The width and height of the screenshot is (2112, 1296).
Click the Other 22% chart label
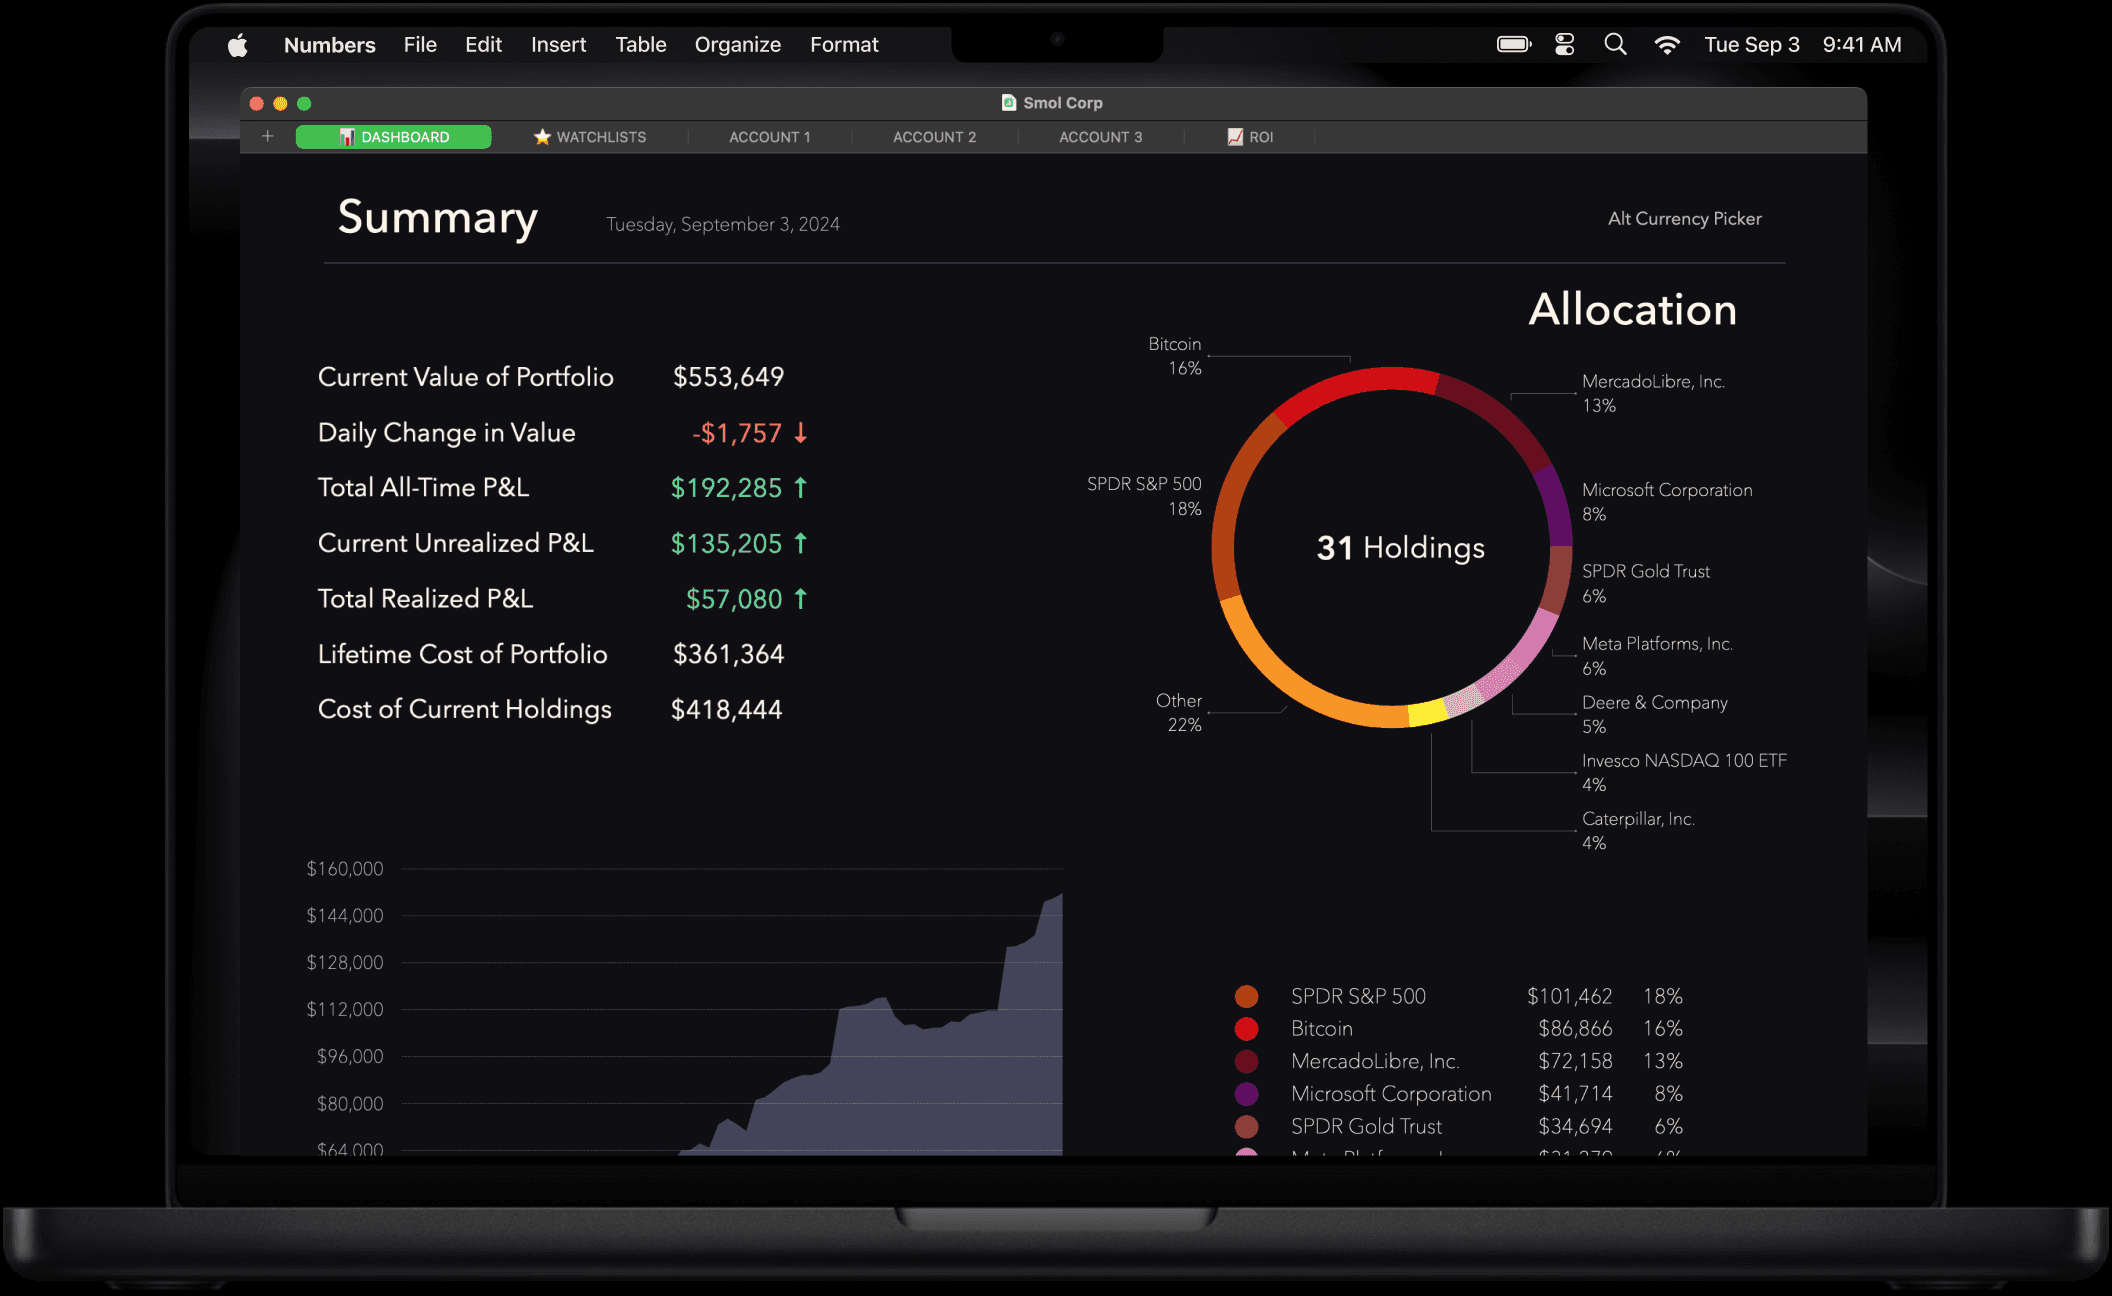(1178, 713)
